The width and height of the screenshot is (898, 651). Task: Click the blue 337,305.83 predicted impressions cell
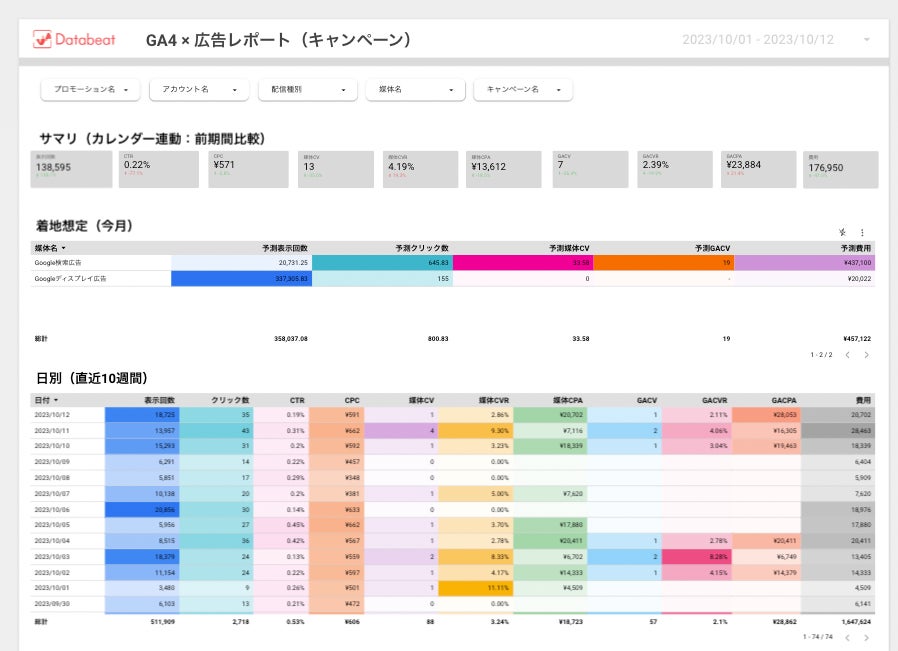[242, 279]
